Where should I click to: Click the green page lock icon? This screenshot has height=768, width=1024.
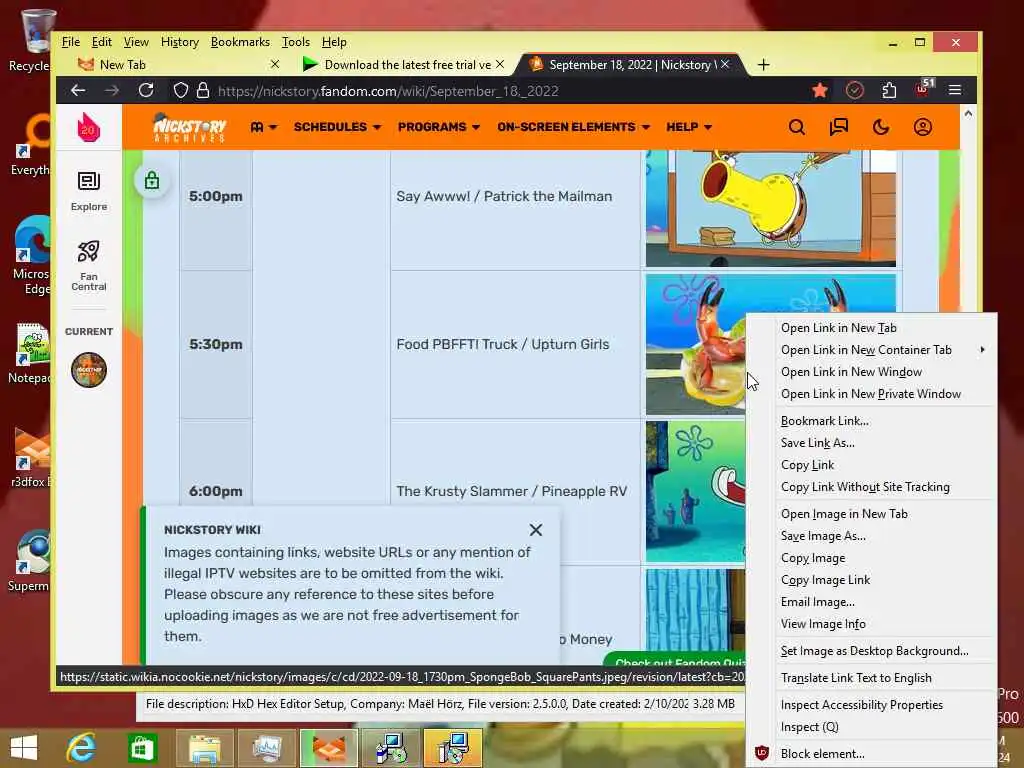click(x=152, y=180)
